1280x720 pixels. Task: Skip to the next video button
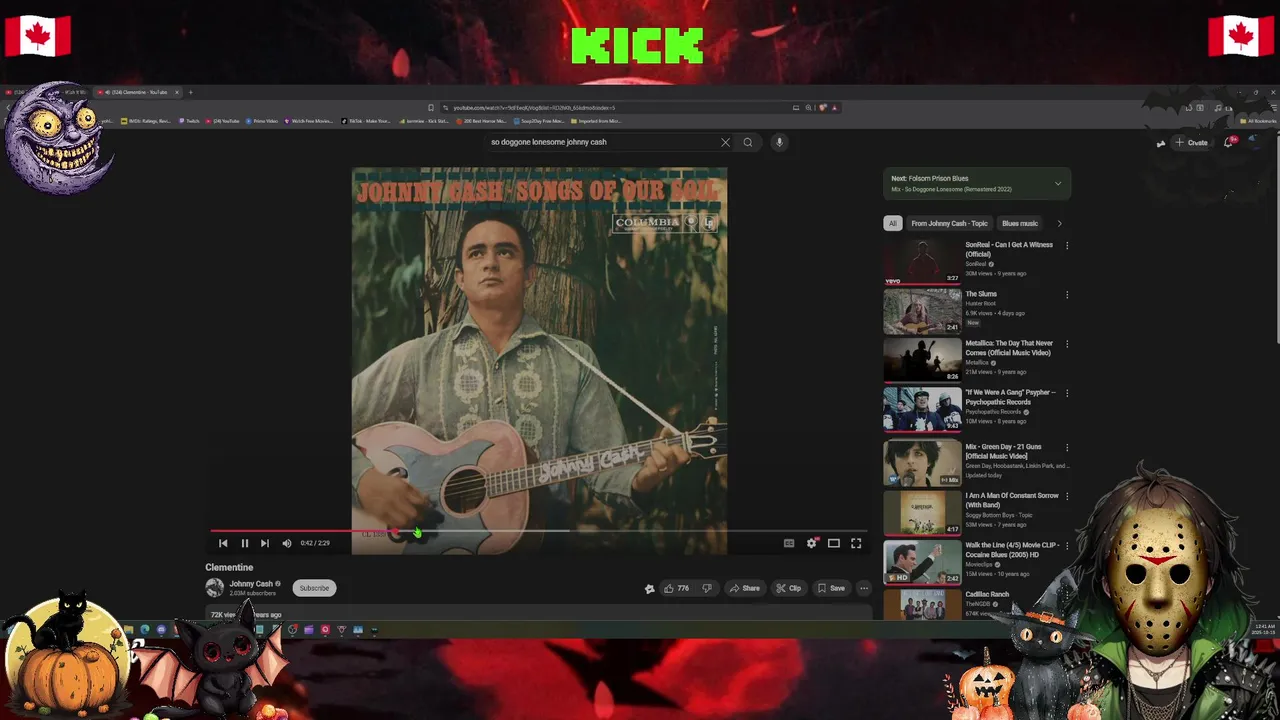click(264, 543)
